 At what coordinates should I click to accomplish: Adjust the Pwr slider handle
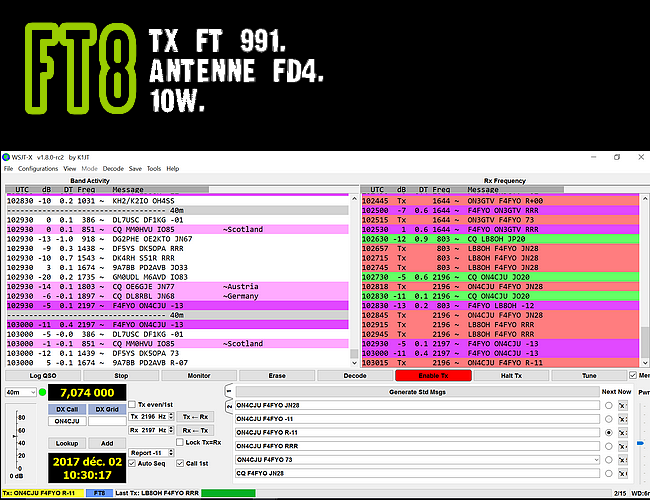point(640,443)
